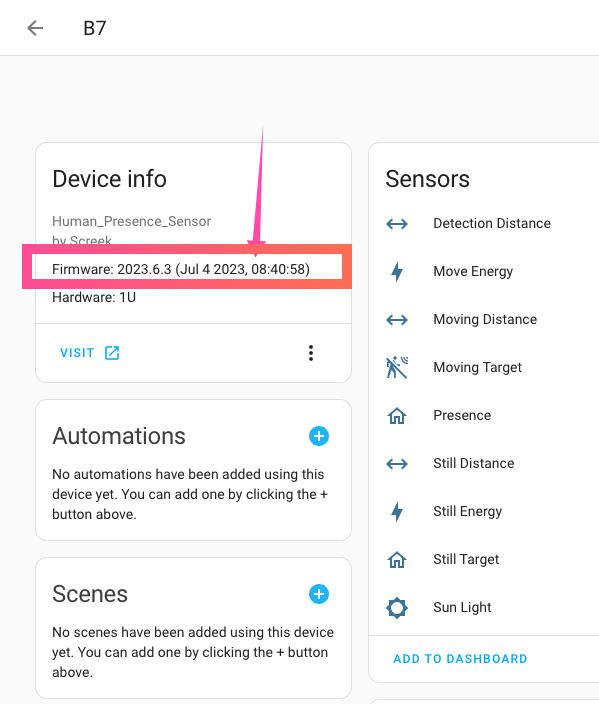
Task: Click ADD TO DASHBOARD button
Action: [460, 659]
